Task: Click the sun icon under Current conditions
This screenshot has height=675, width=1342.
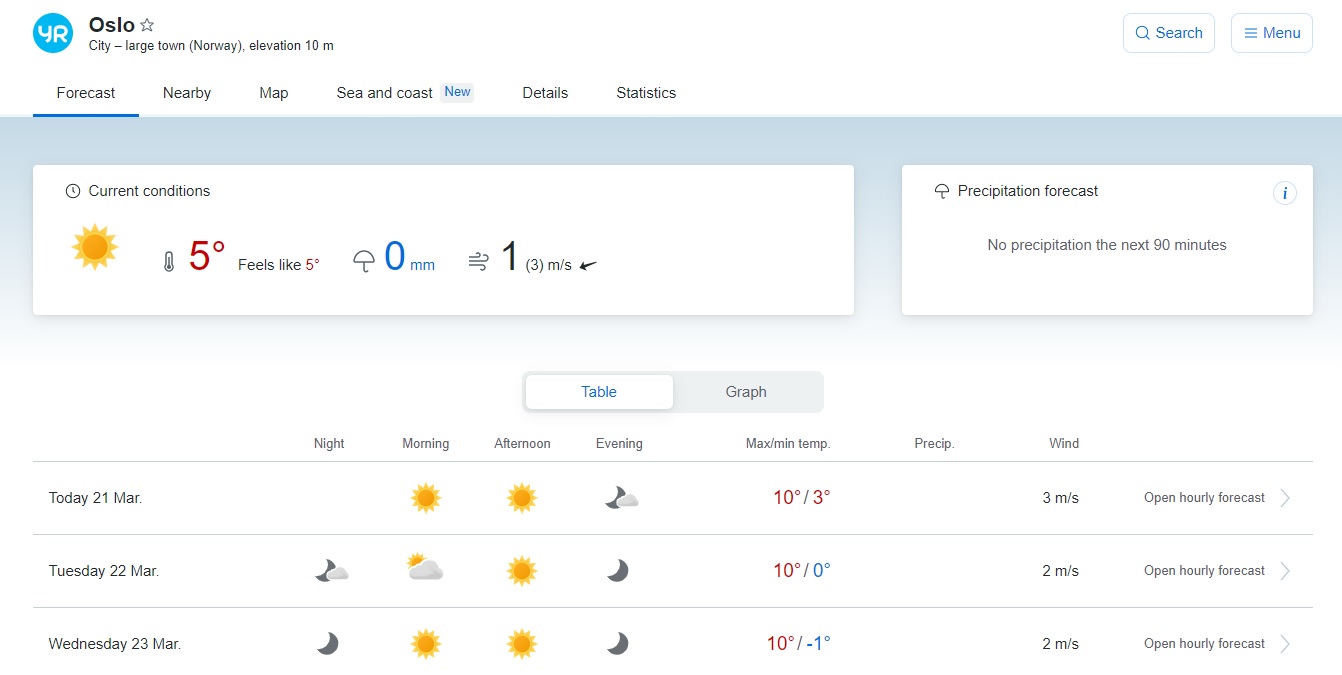Action: (x=95, y=246)
